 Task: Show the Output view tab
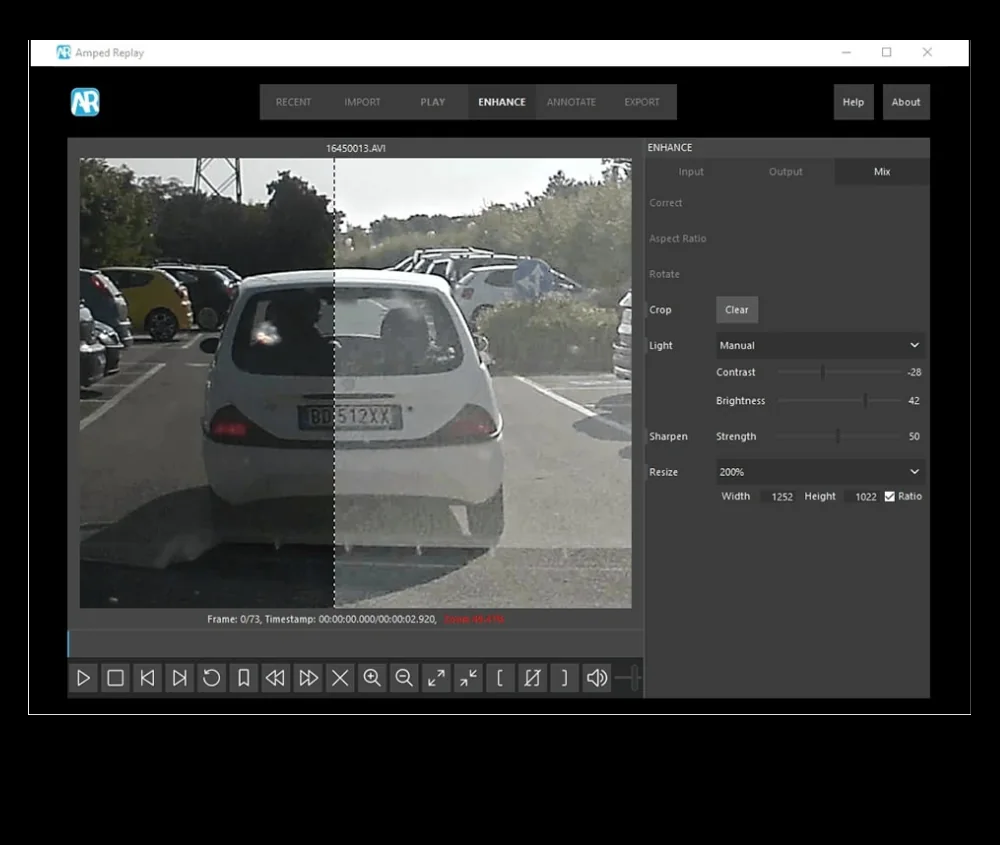point(786,172)
